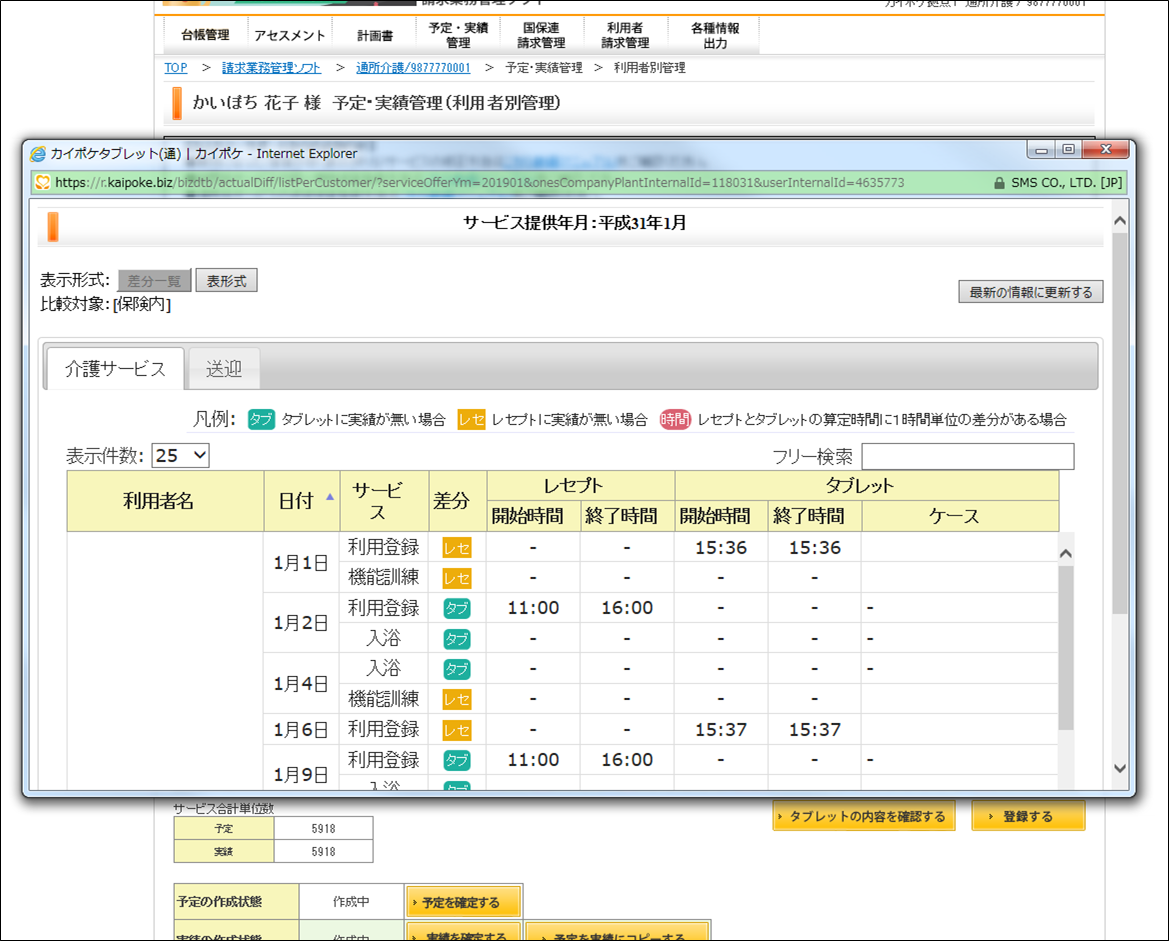
Task: Click タブ badge on 1月4日 入浴 row
Action: click(457, 669)
